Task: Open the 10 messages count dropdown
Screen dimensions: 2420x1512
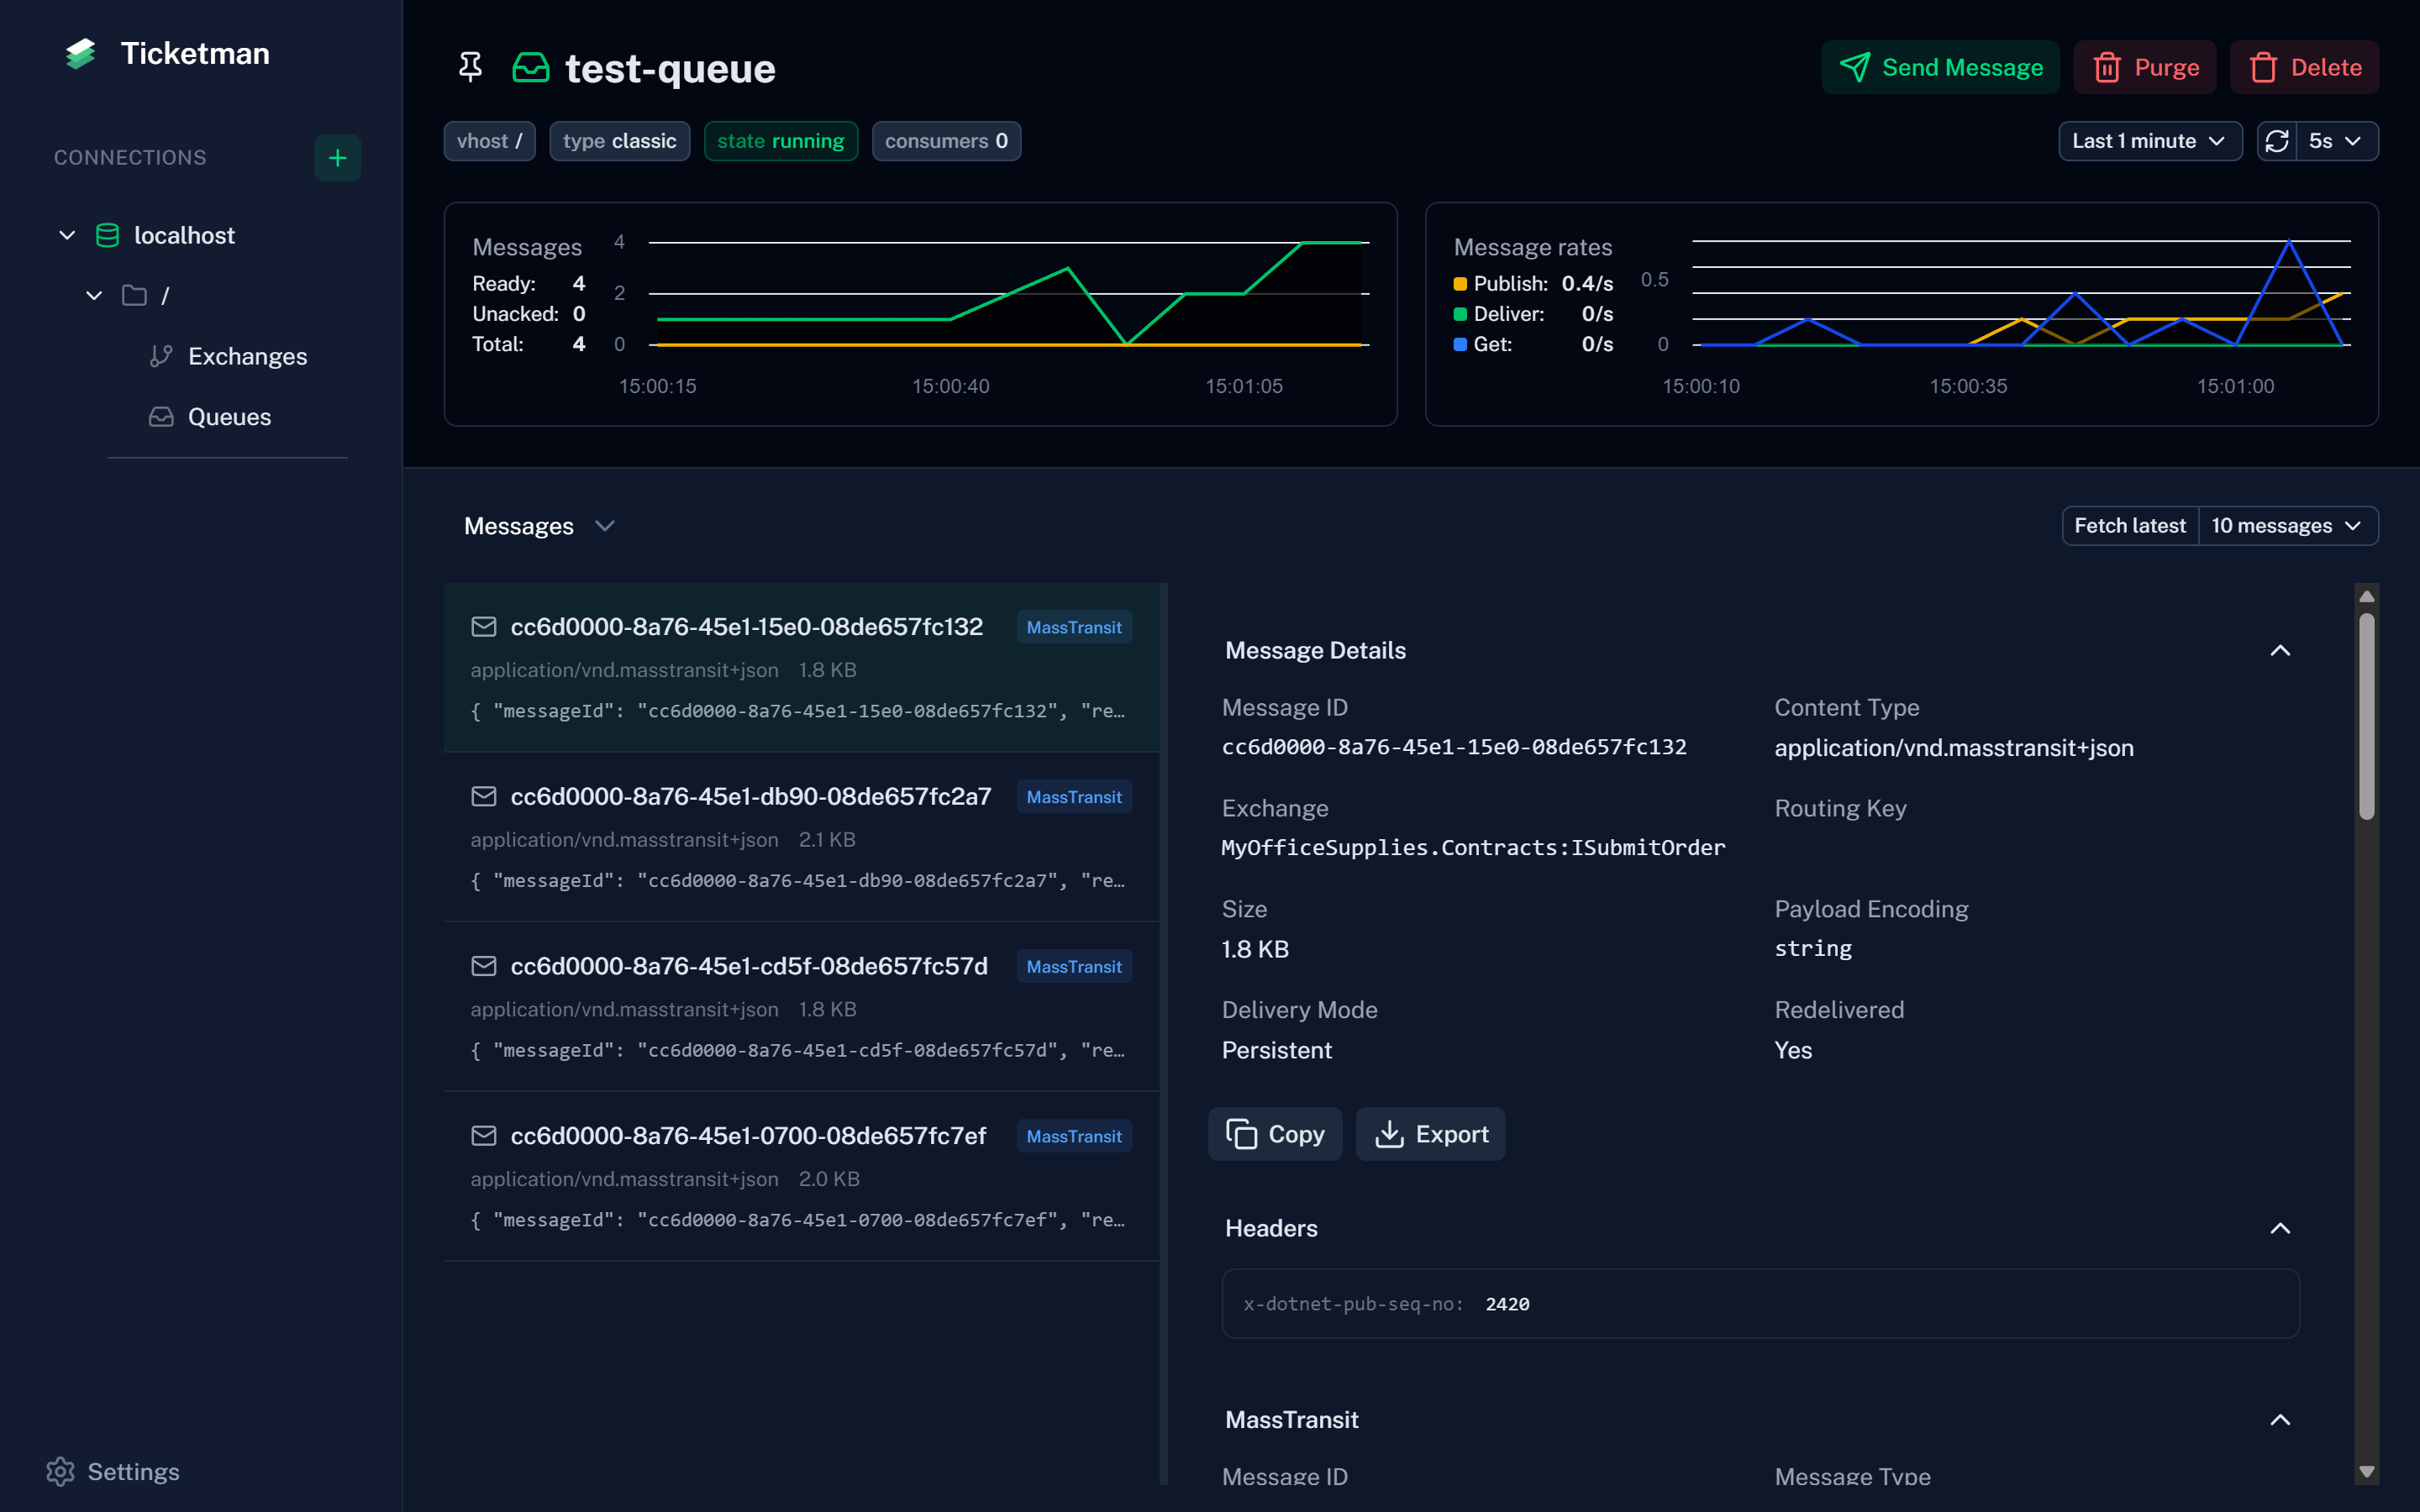Action: tap(2287, 526)
